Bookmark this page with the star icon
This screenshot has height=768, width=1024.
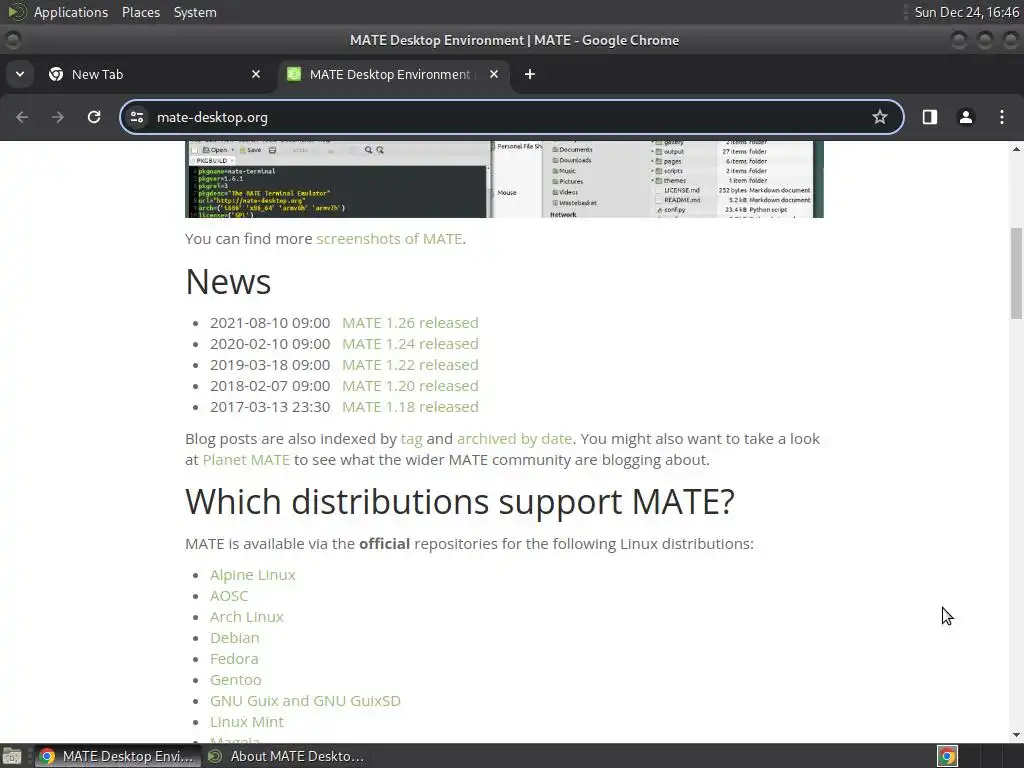[880, 117]
